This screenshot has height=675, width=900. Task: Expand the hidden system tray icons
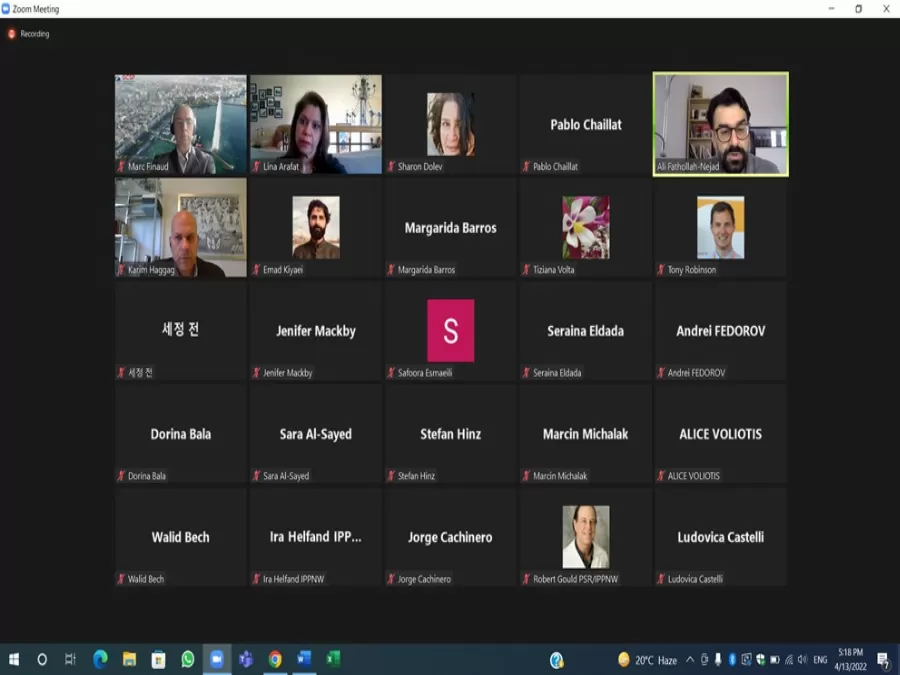[690, 660]
